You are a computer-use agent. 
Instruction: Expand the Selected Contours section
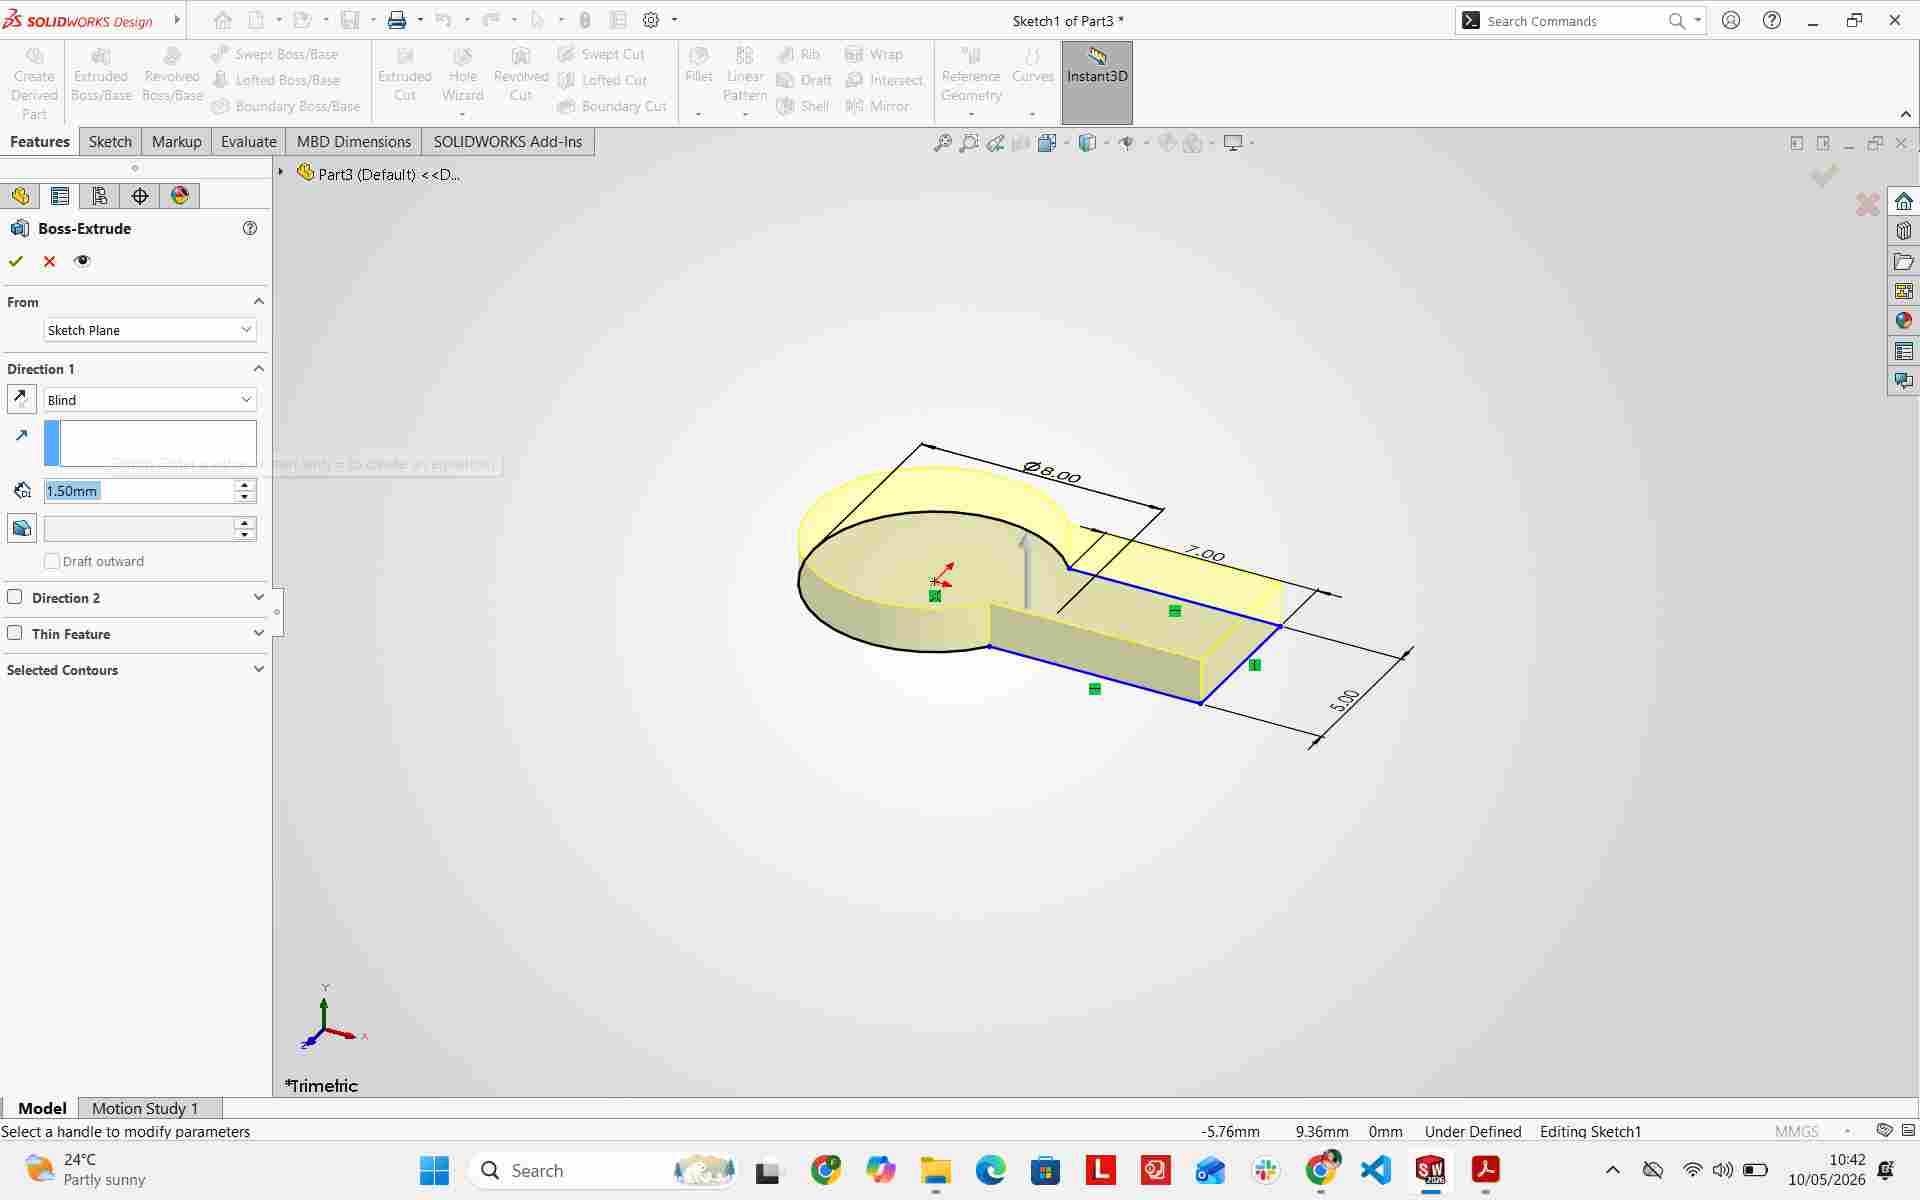(x=258, y=669)
